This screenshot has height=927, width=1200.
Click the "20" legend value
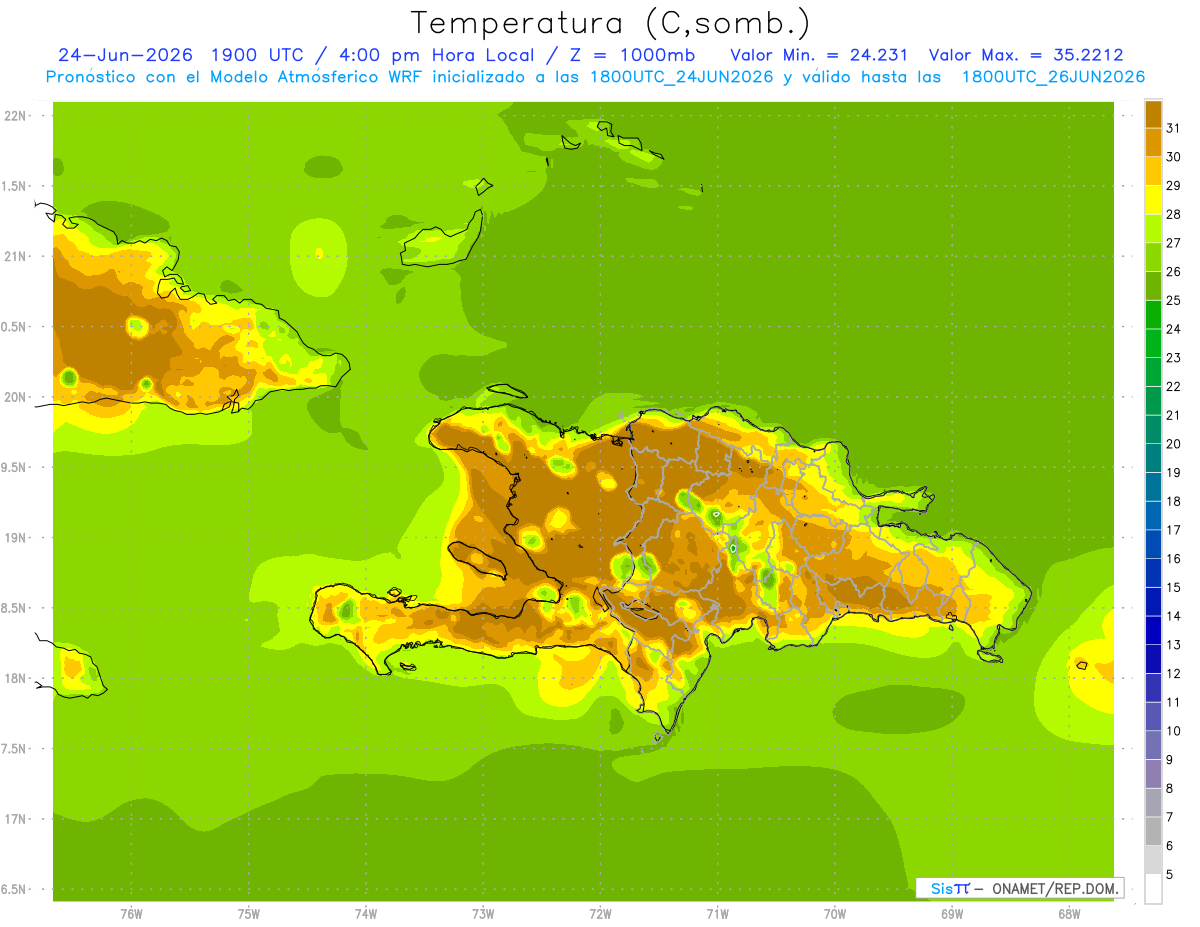pyautogui.click(x=1173, y=444)
